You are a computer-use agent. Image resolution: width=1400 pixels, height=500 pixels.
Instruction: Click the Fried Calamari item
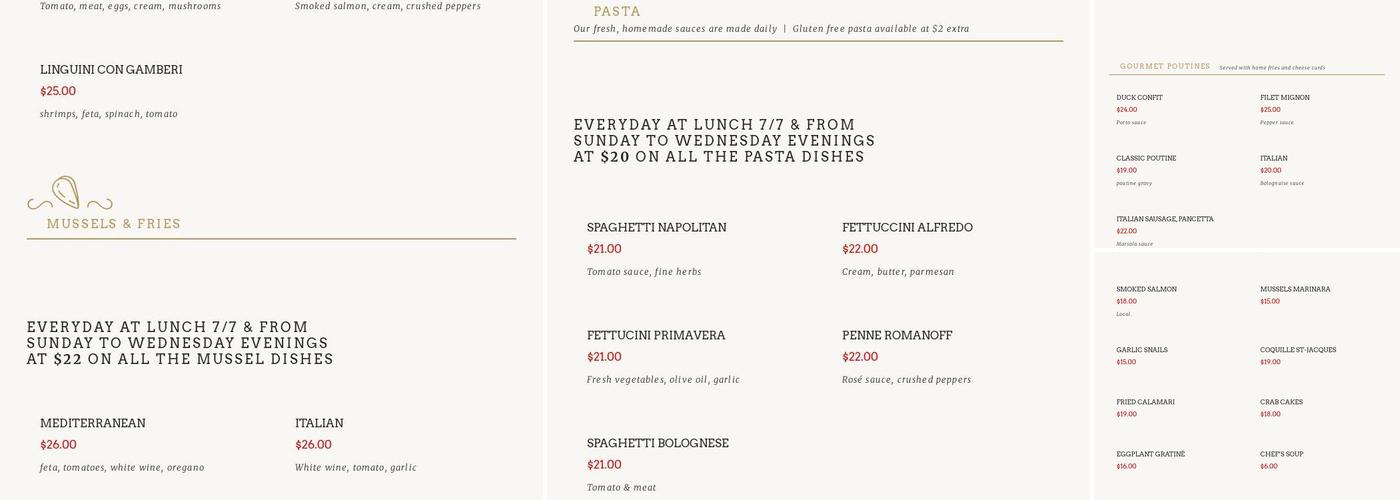1145,402
